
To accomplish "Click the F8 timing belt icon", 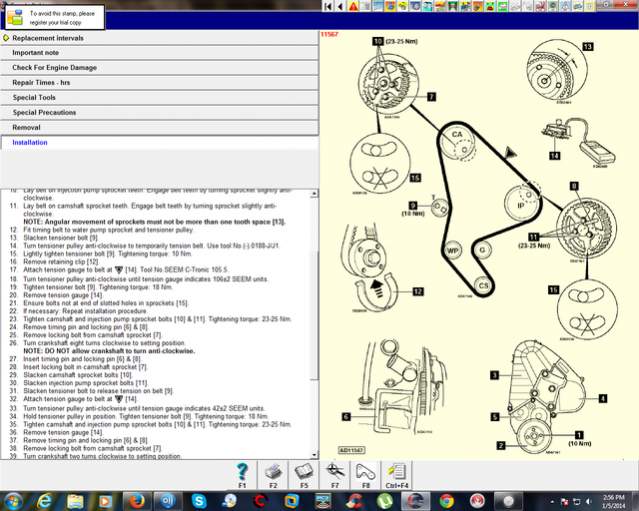I will click(366, 475).
